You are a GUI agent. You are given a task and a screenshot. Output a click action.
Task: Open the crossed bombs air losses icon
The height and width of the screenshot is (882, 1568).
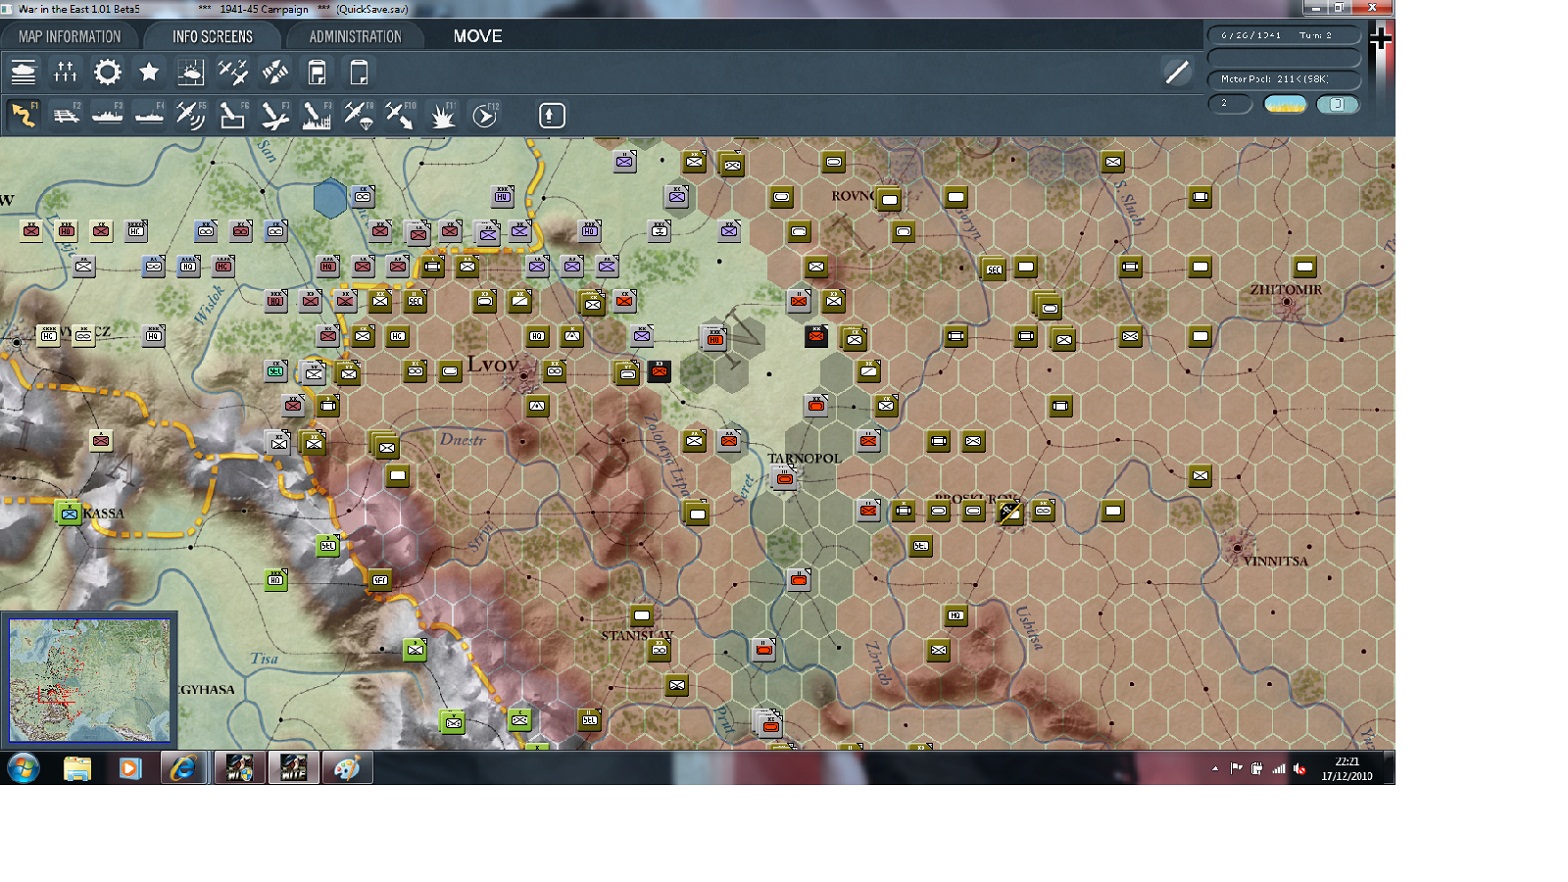click(275, 72)
